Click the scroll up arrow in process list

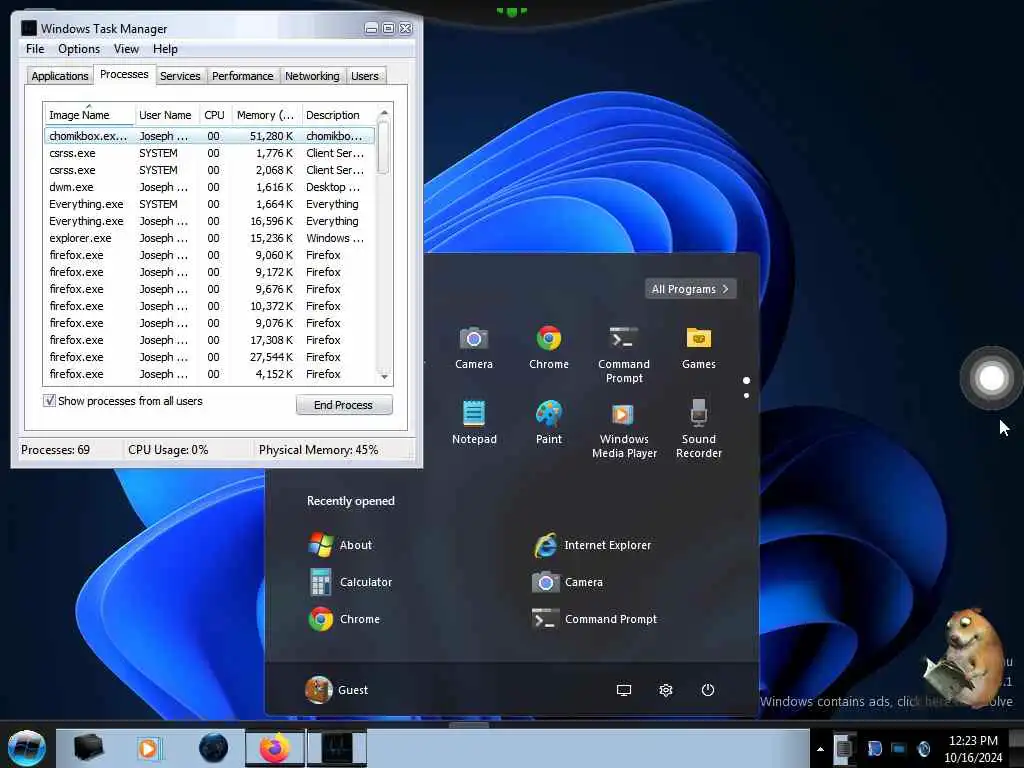point(384,113)
